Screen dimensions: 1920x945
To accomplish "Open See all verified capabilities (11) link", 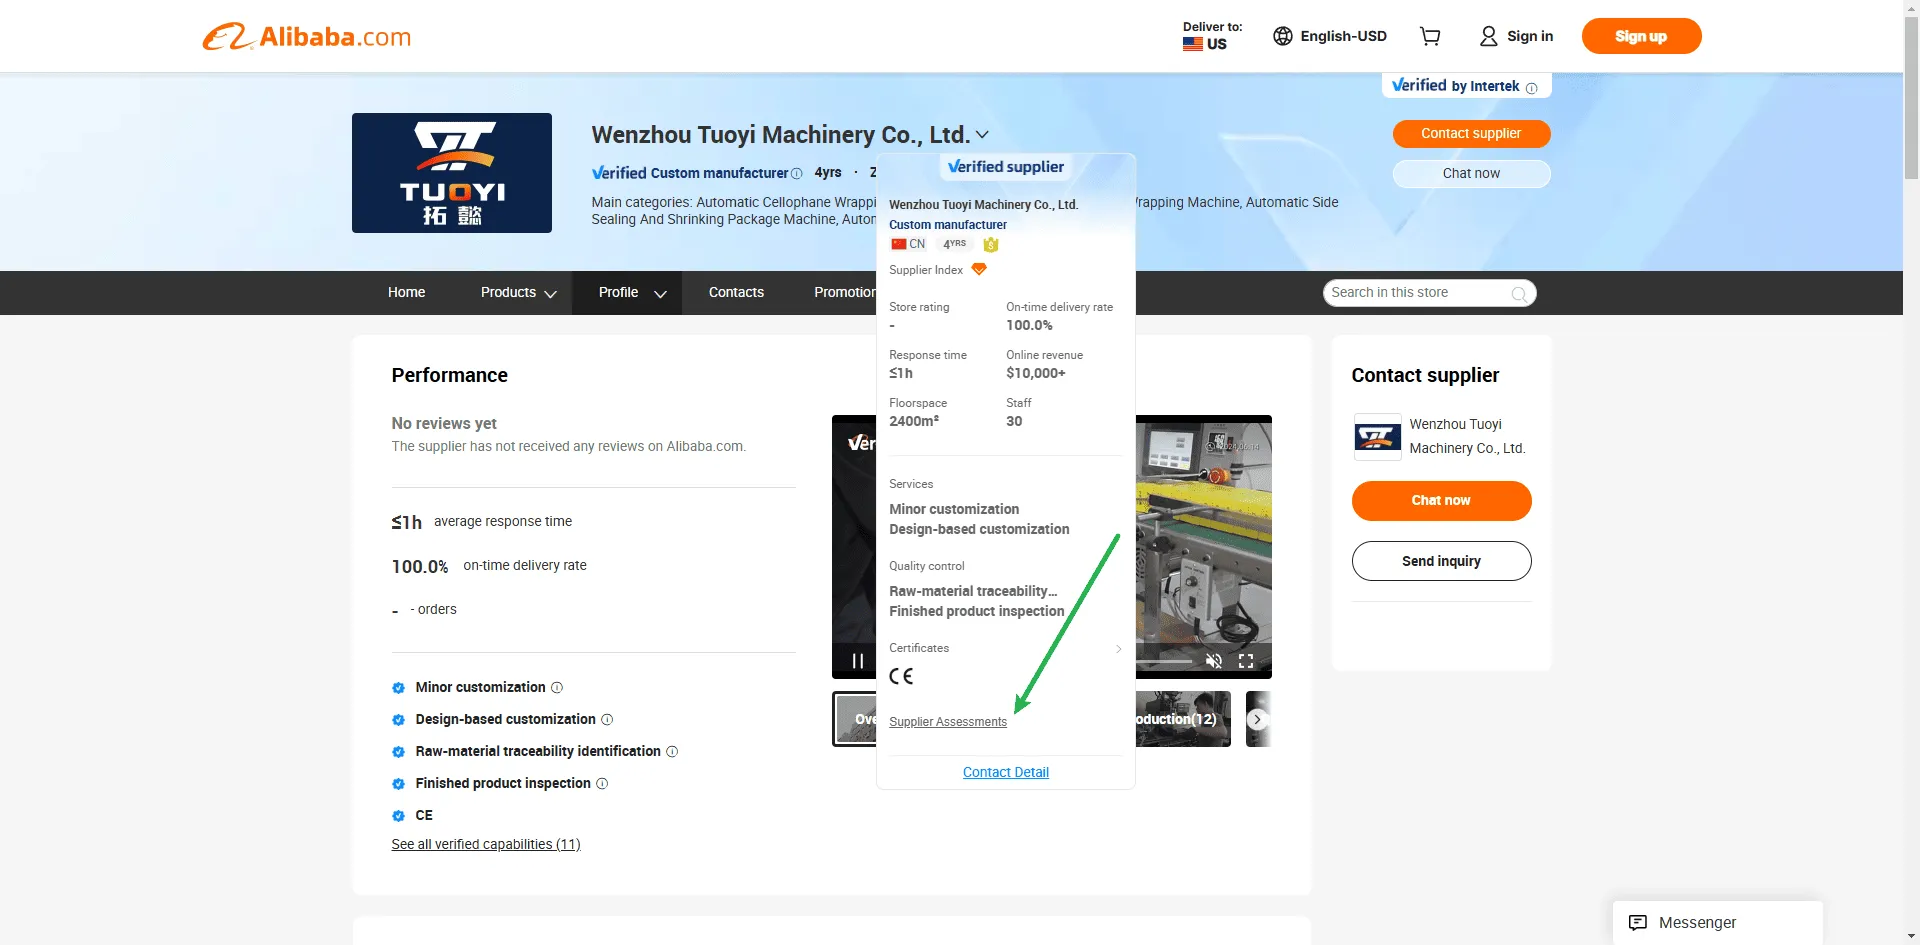I will click(486, 844).
